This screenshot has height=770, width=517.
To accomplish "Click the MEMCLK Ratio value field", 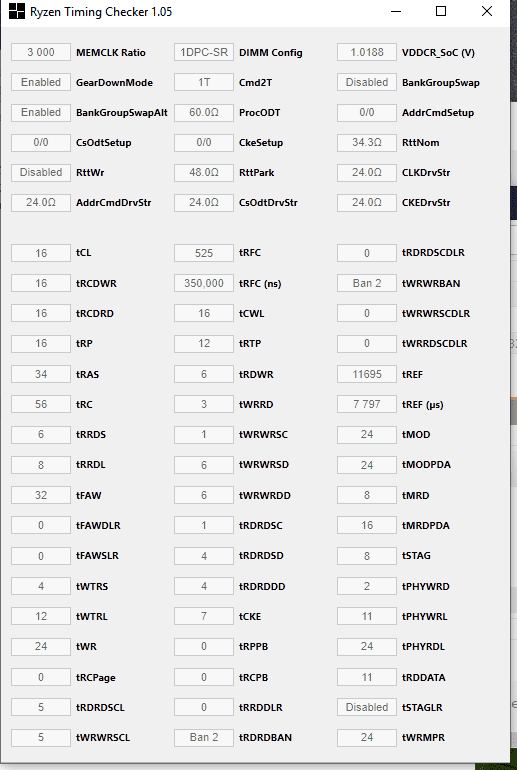I will click(41, 53).
